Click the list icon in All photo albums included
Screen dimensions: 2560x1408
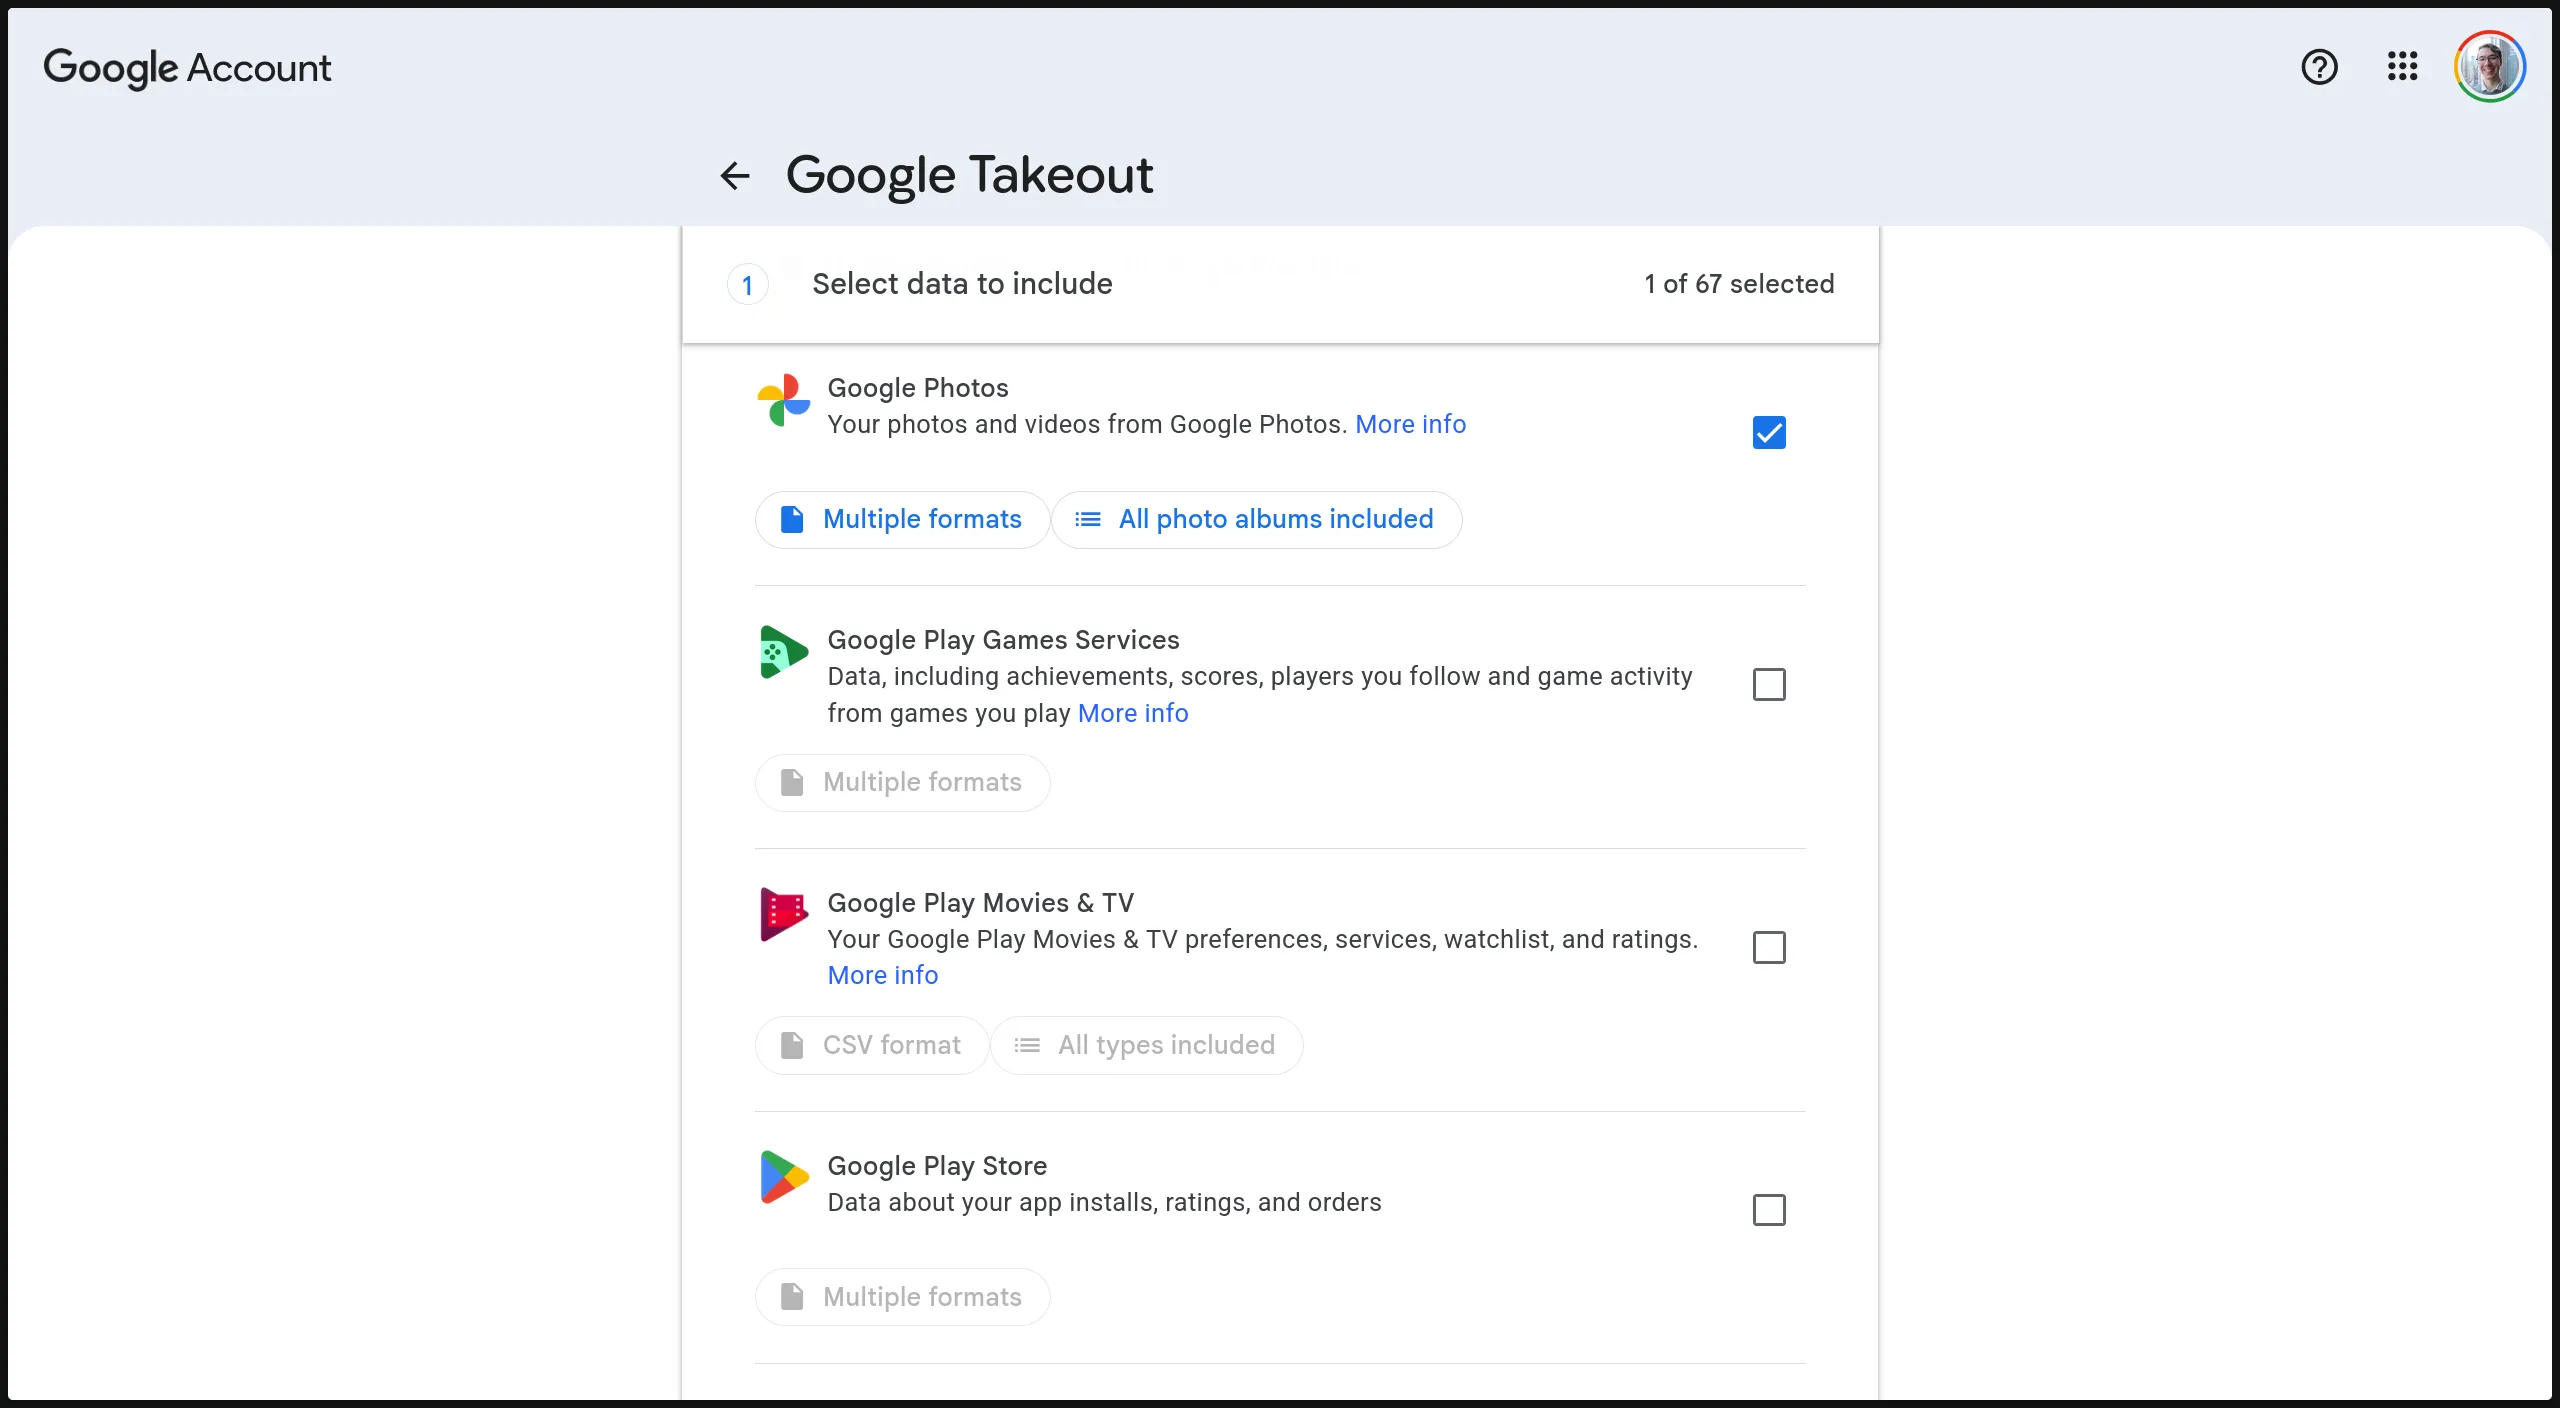[1088, 520]
